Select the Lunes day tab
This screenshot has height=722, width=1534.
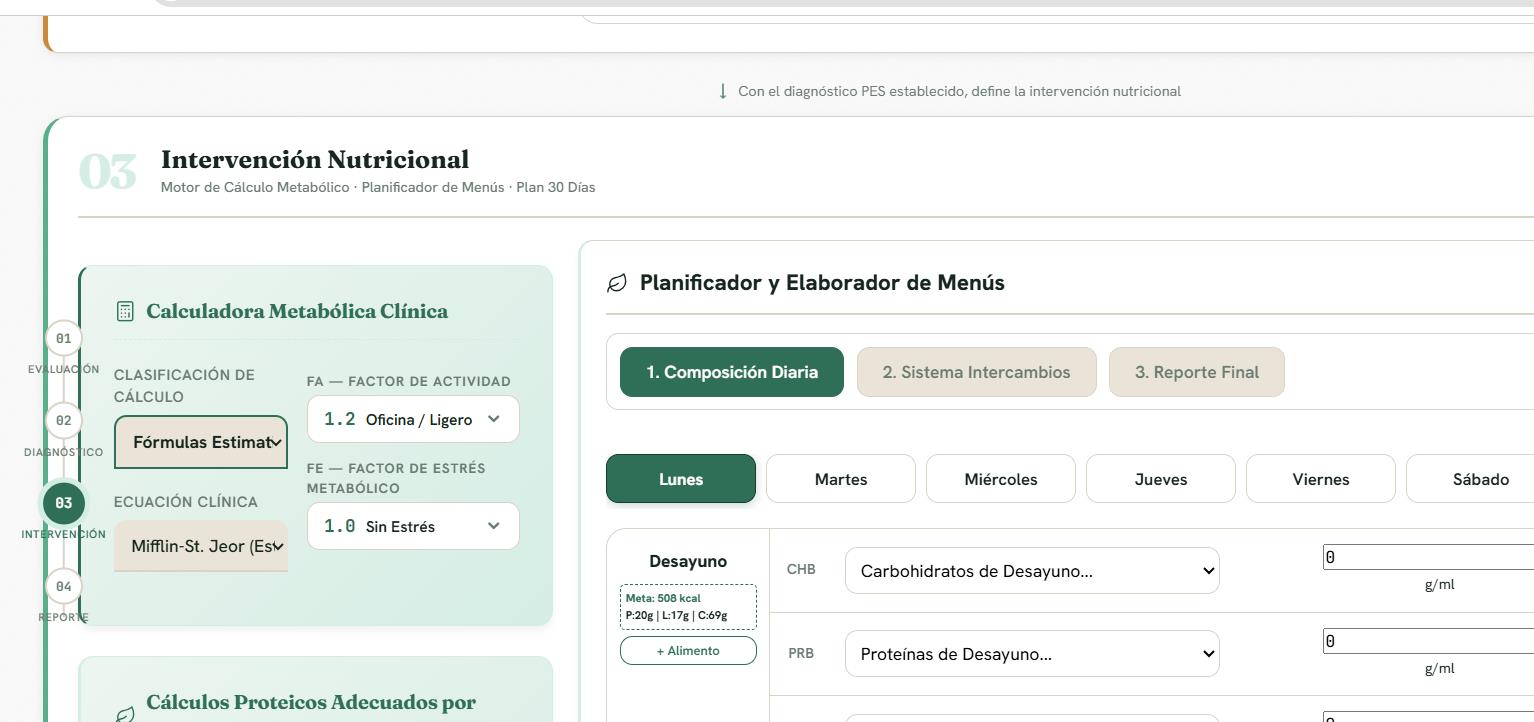click(681, 479)
